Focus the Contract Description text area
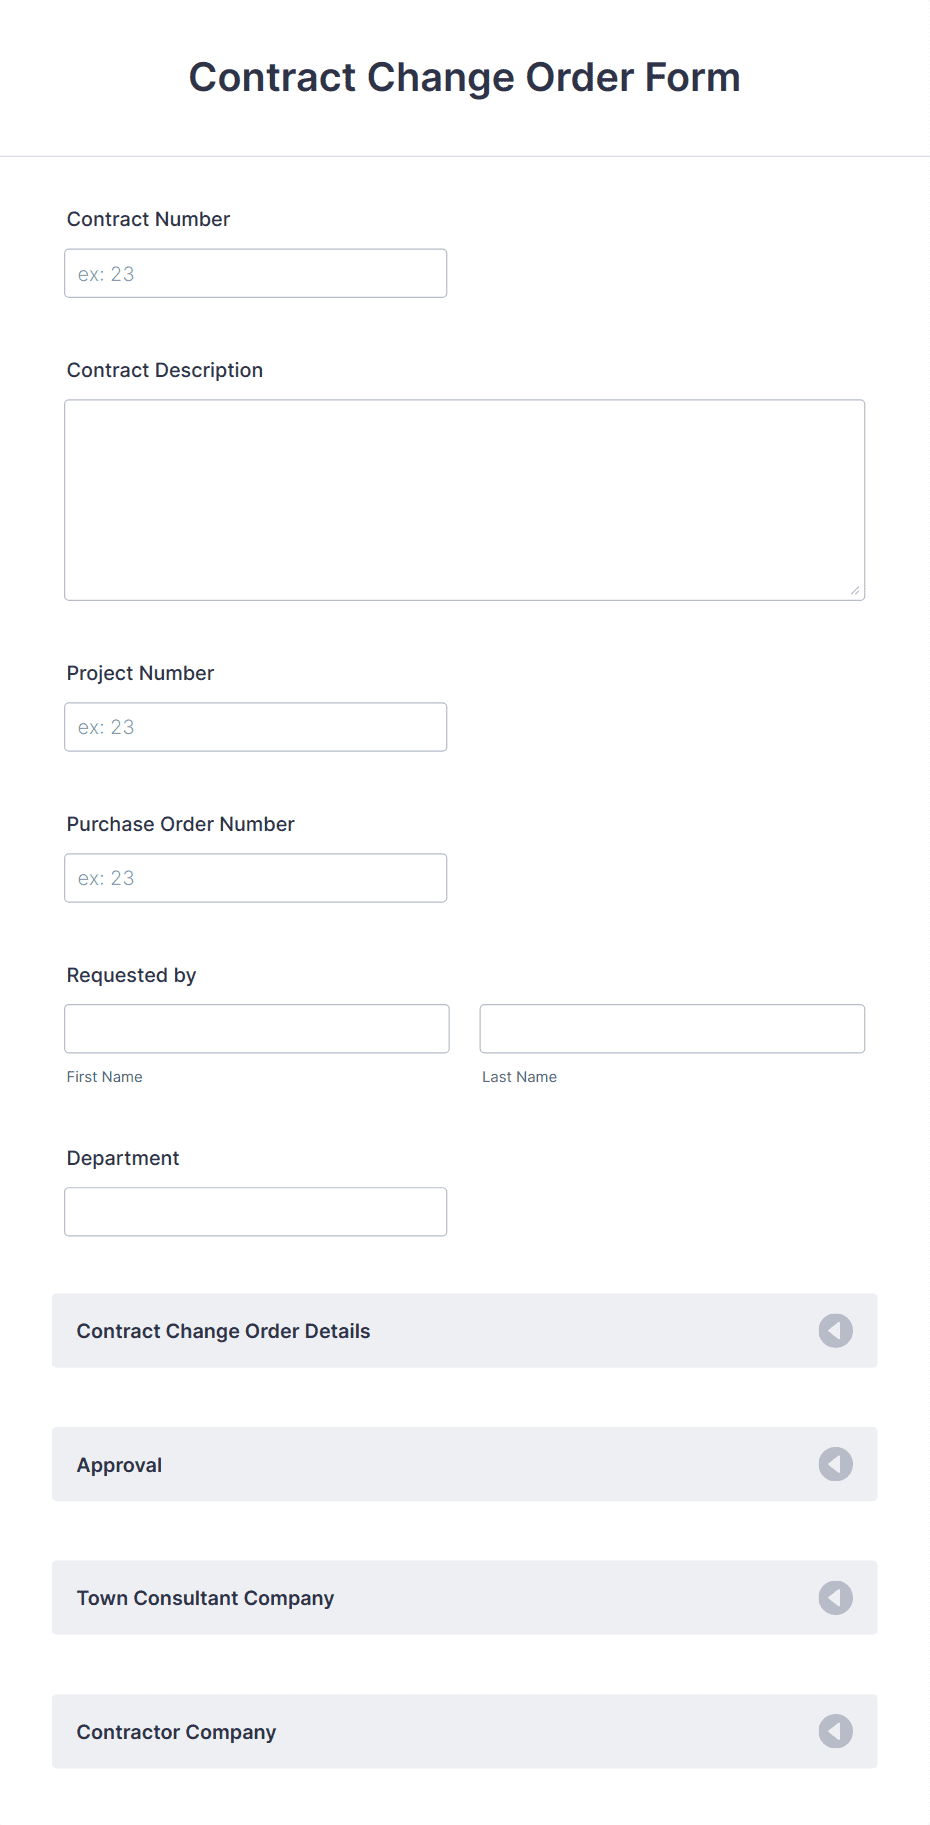Image resolution: width=930 pixels, height=1825 pixels. tap(465, 500)
